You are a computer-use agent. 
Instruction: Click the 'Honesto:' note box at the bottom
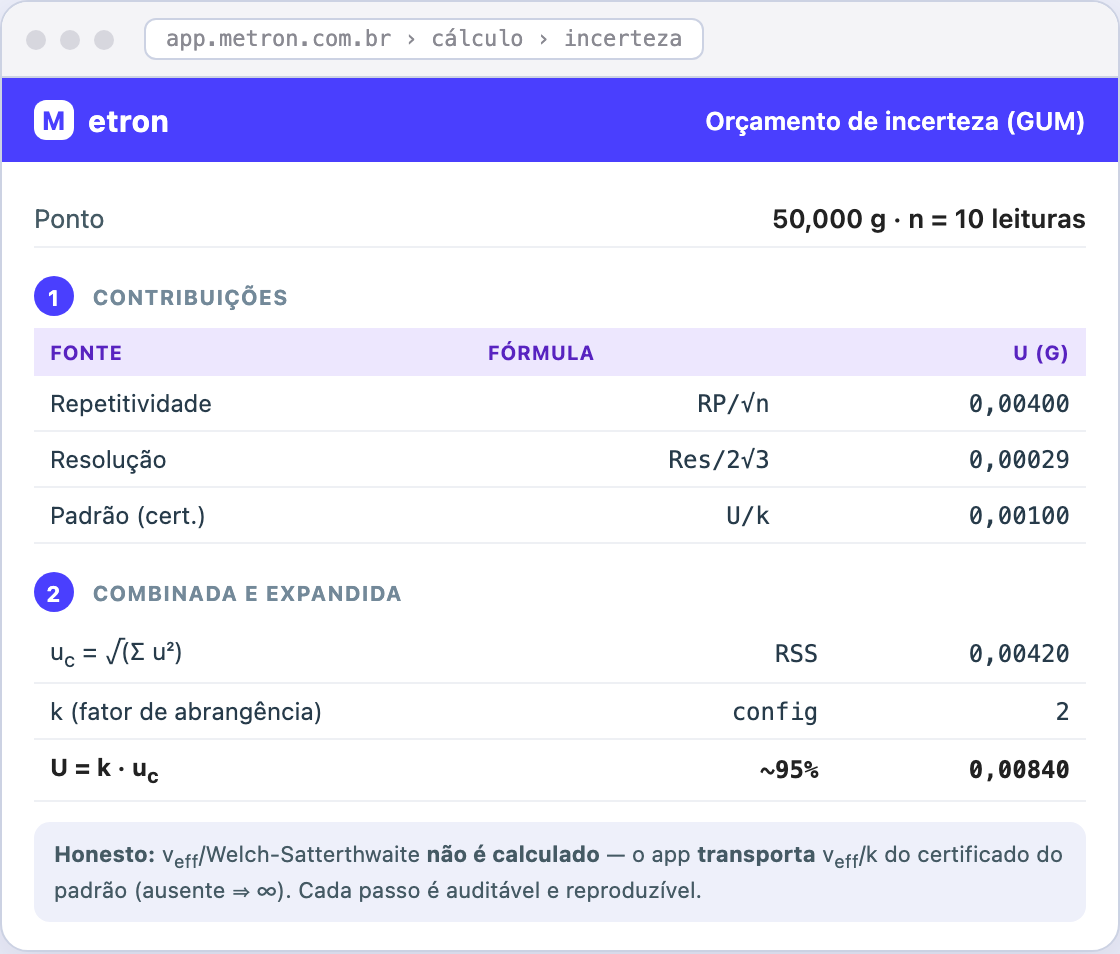[560, 872]
